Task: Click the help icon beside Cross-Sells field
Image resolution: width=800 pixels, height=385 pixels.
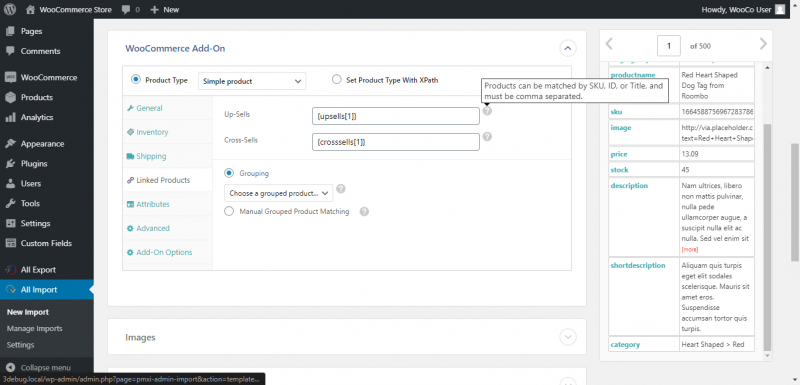Action: point(487,137)
